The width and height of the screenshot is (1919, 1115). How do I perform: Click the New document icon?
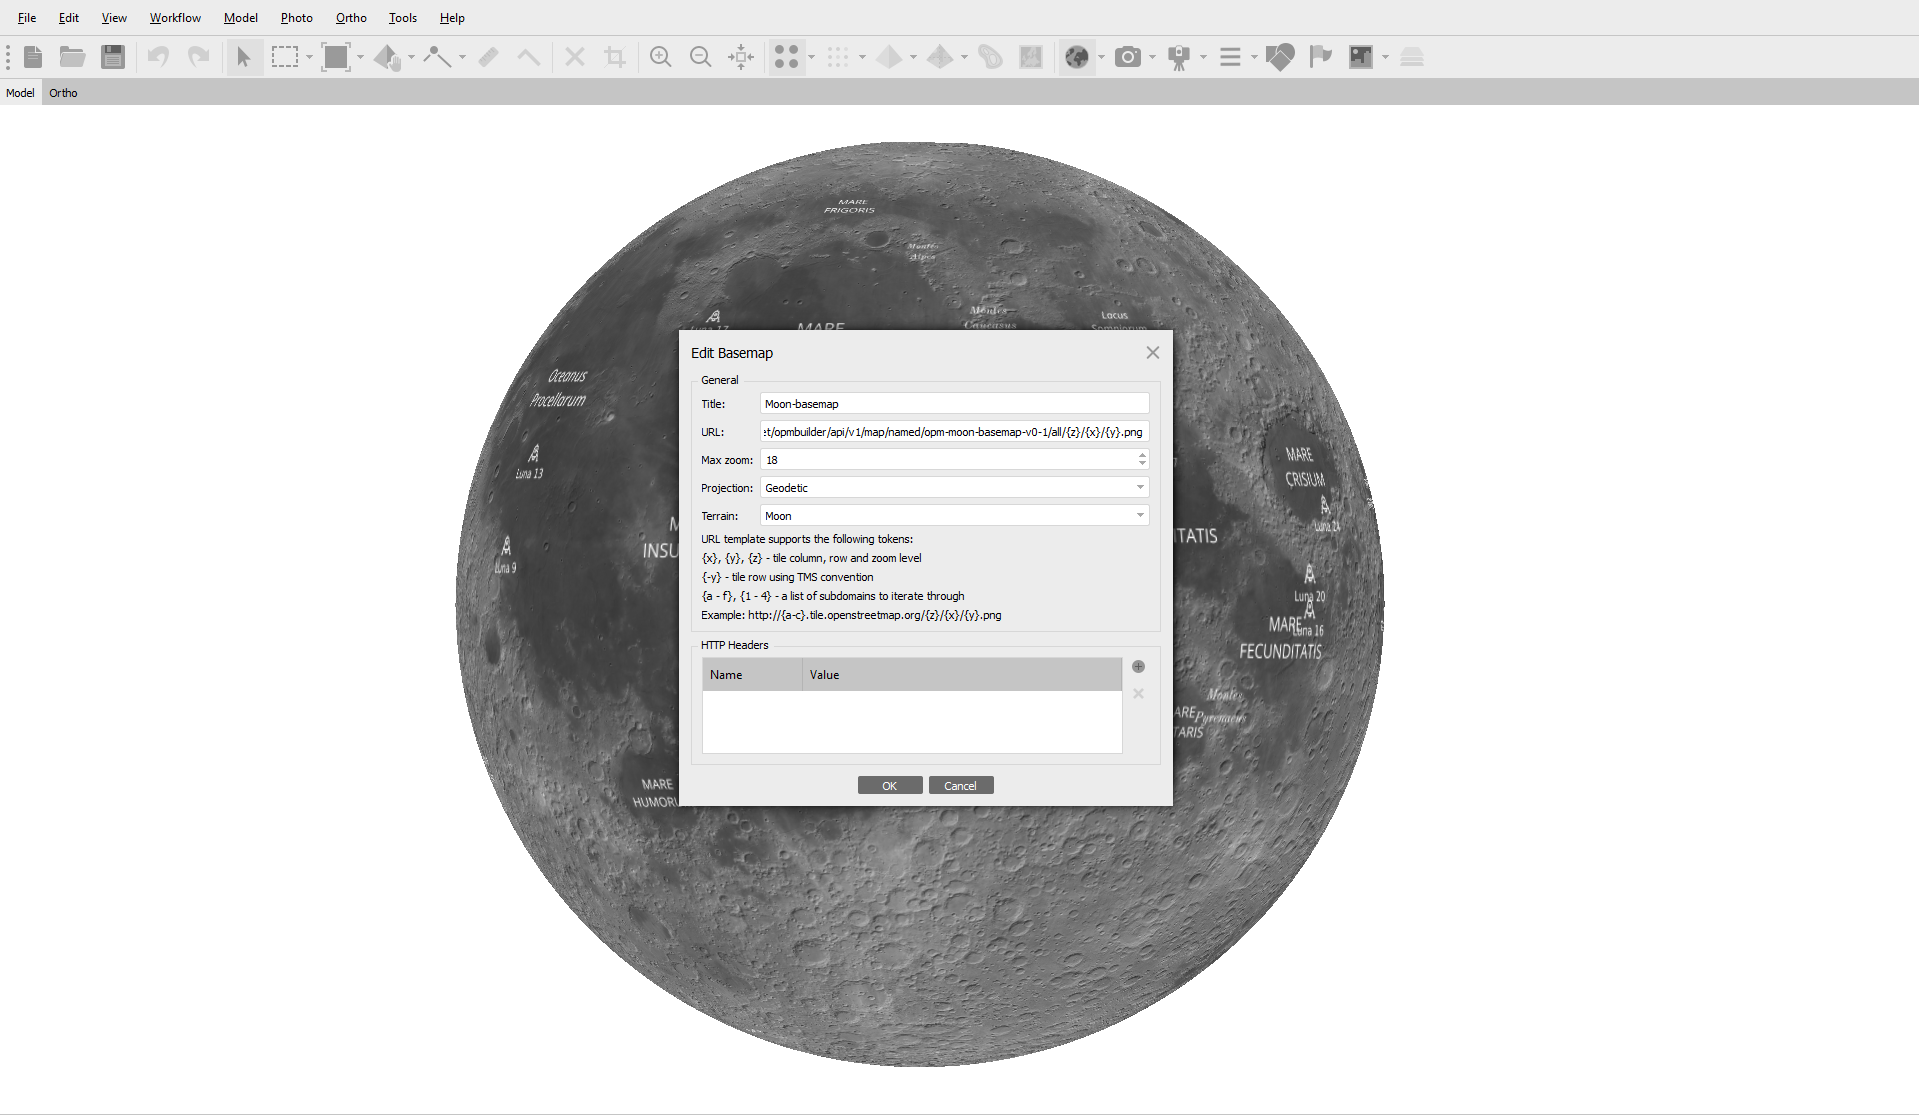[33, 57]
